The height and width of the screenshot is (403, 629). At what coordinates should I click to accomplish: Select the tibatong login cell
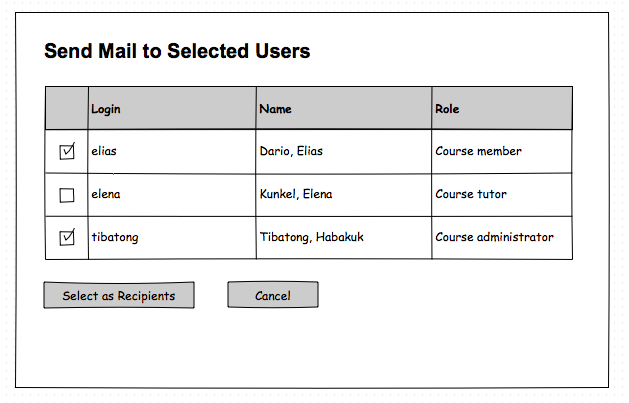pos(114,238)
